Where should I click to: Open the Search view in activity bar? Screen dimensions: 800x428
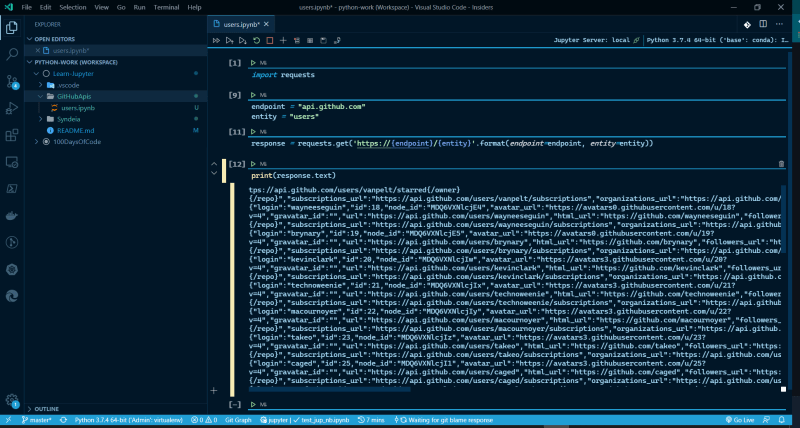[12, 54]
